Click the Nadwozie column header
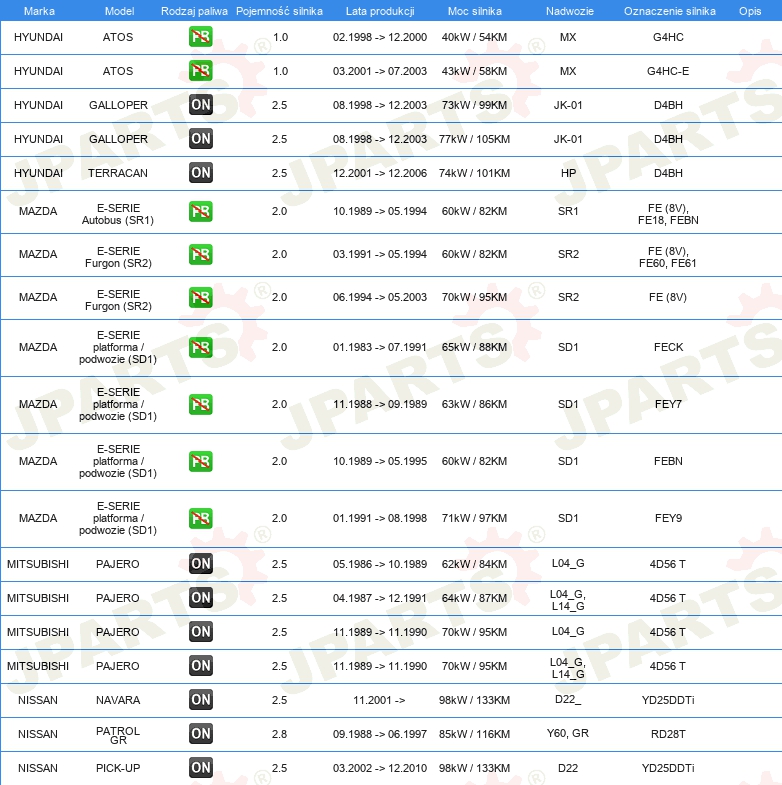The height and width of the screenshot is (785, 782). (570, 11)
